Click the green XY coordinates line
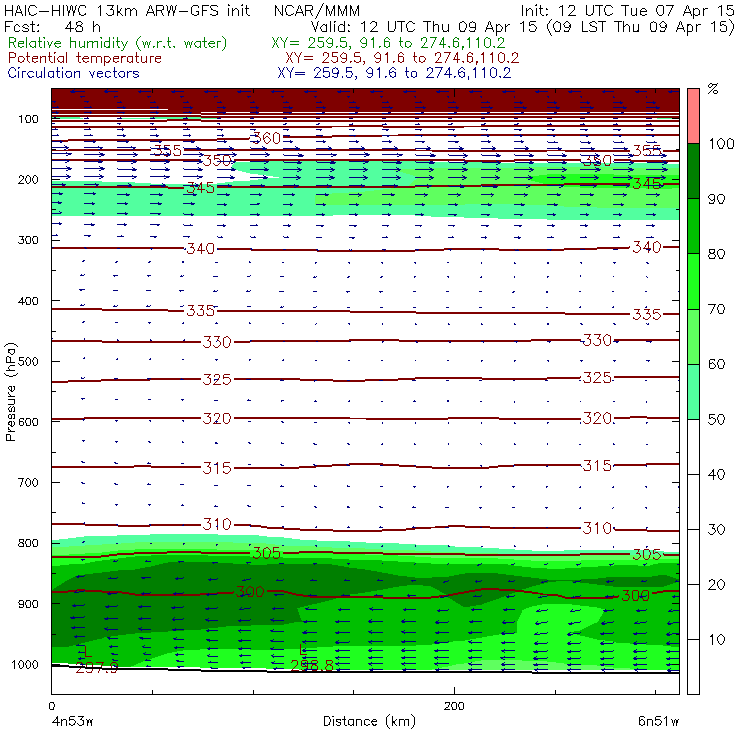The image size is (740, 740). click(x=388, y=43)
